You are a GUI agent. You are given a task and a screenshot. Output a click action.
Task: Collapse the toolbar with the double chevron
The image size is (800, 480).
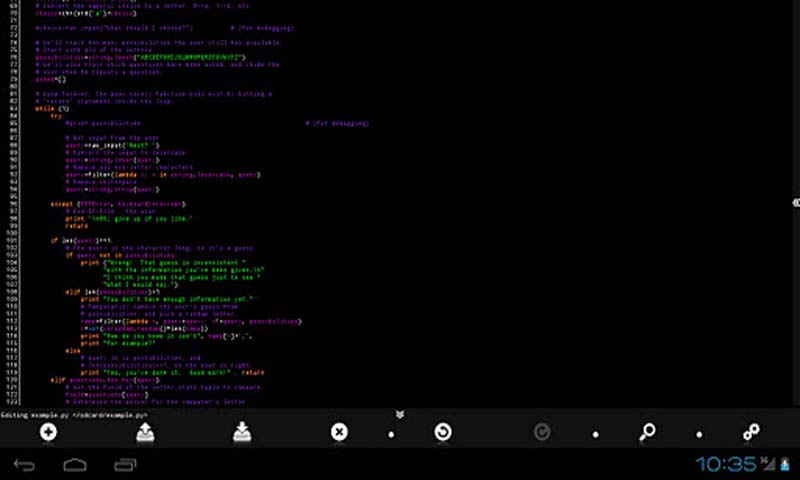coord(399,414)
